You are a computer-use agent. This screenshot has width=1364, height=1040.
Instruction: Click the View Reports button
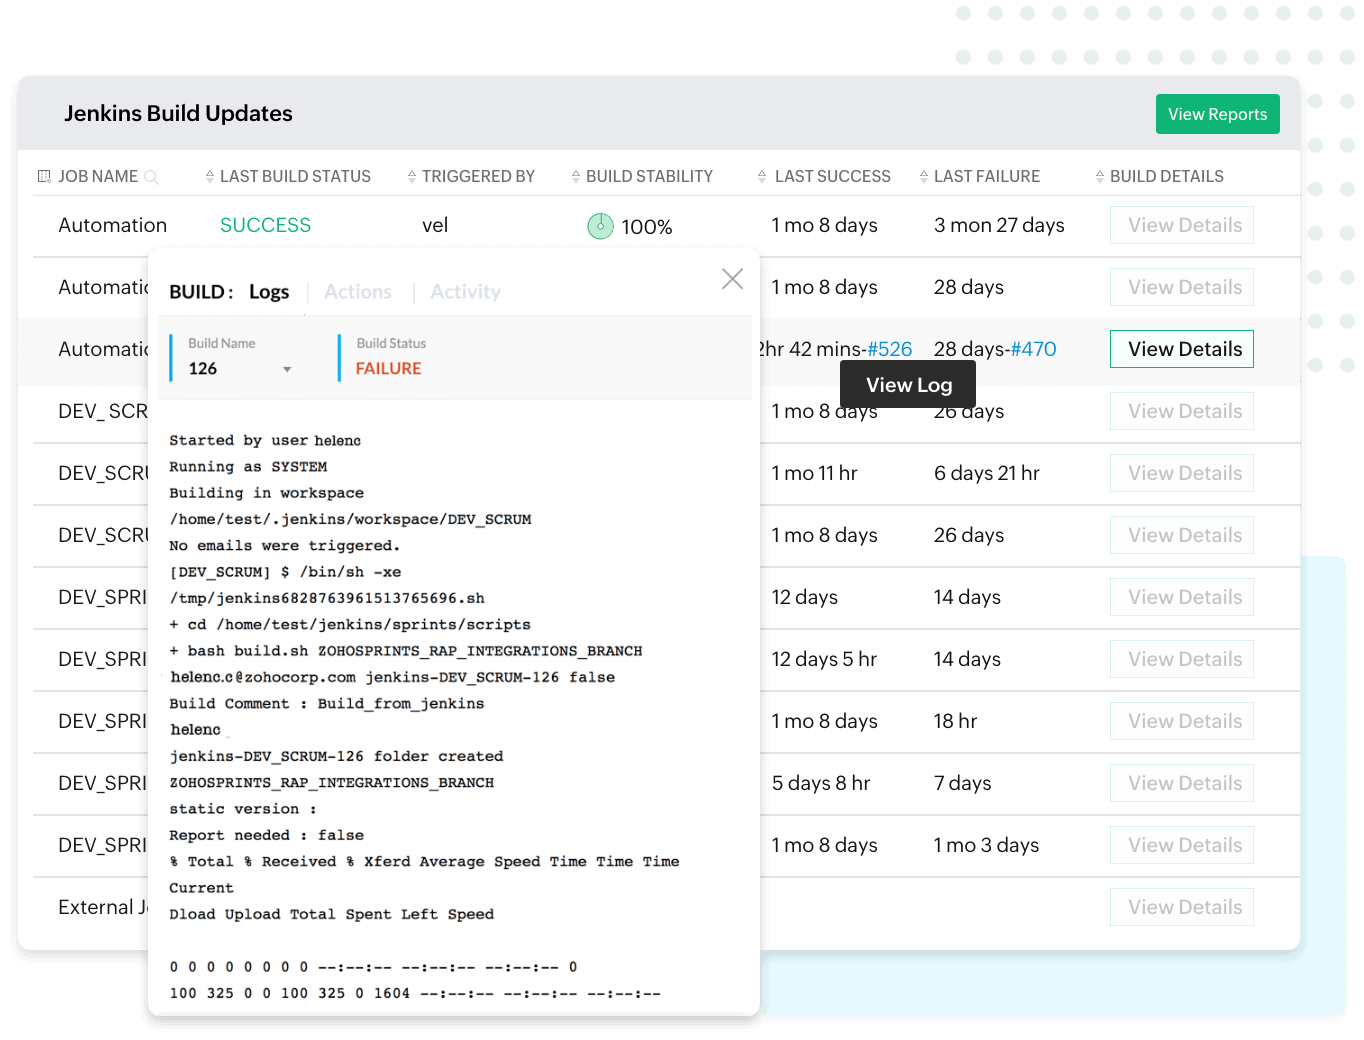(1217, 114)
